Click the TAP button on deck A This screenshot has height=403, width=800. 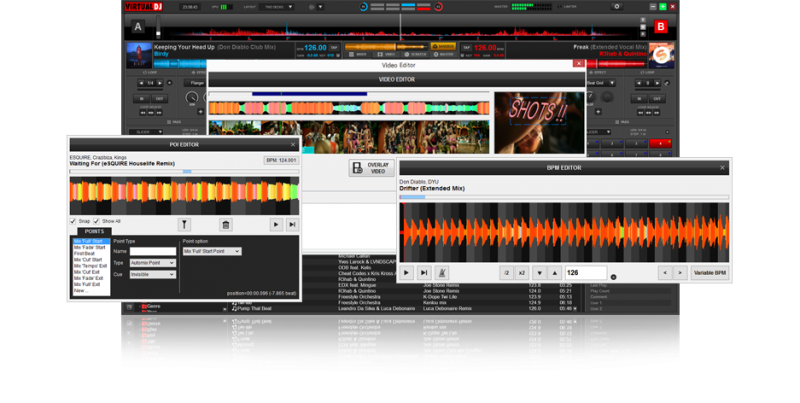click(x=334, y=47)
